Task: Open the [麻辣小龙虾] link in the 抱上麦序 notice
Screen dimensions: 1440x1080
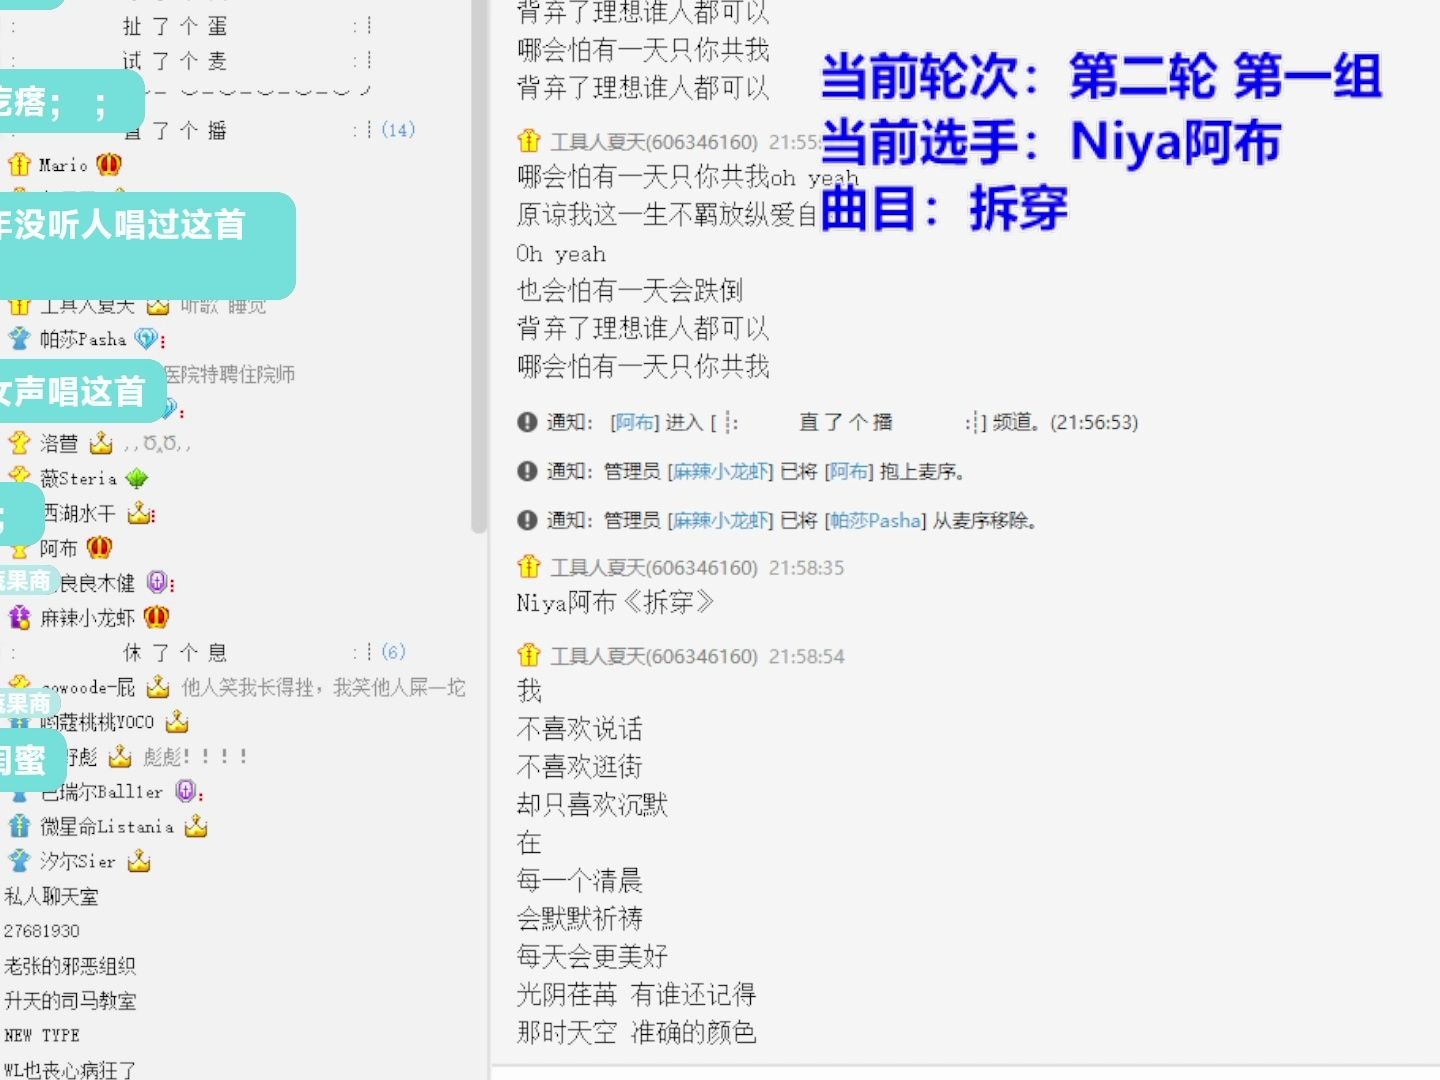Action: (x=721, y=471)
